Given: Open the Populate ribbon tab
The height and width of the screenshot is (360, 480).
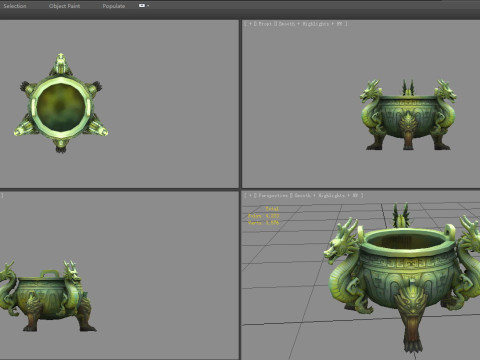Looking at the screenshot, I should (114, 6).
